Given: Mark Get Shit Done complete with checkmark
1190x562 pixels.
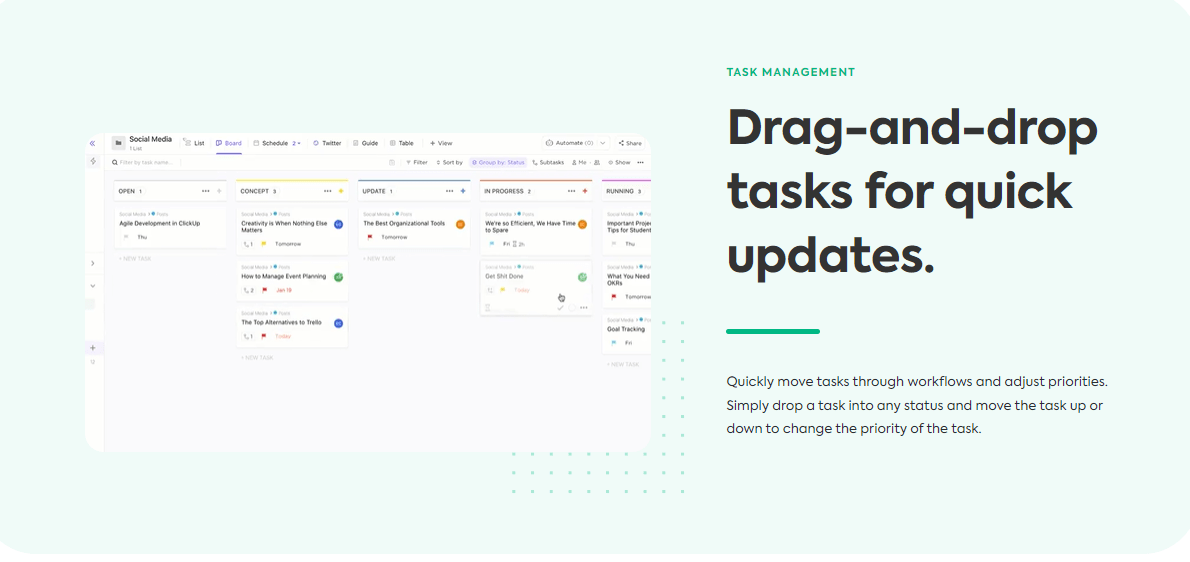Looking at the screenshot, I should click(560, 308).
